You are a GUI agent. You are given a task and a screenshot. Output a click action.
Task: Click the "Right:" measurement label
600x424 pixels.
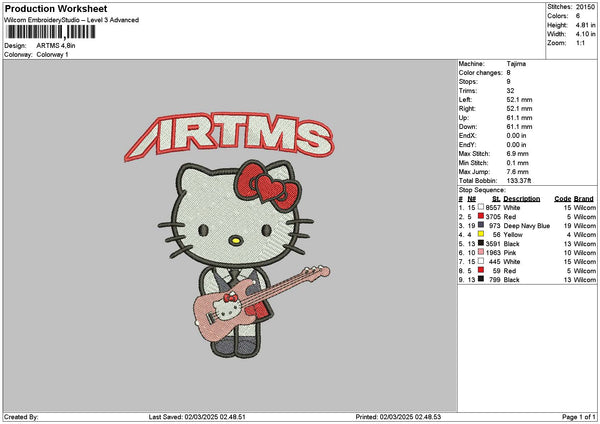click(467, 109)
